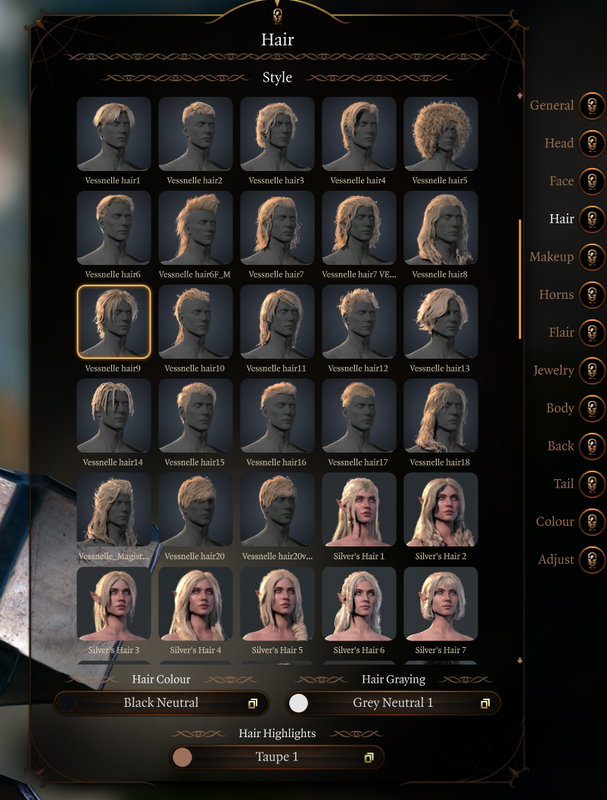607x800 pixels.
Task: Open the Black Neutral hair colour selector
Action: pos(161,704)
